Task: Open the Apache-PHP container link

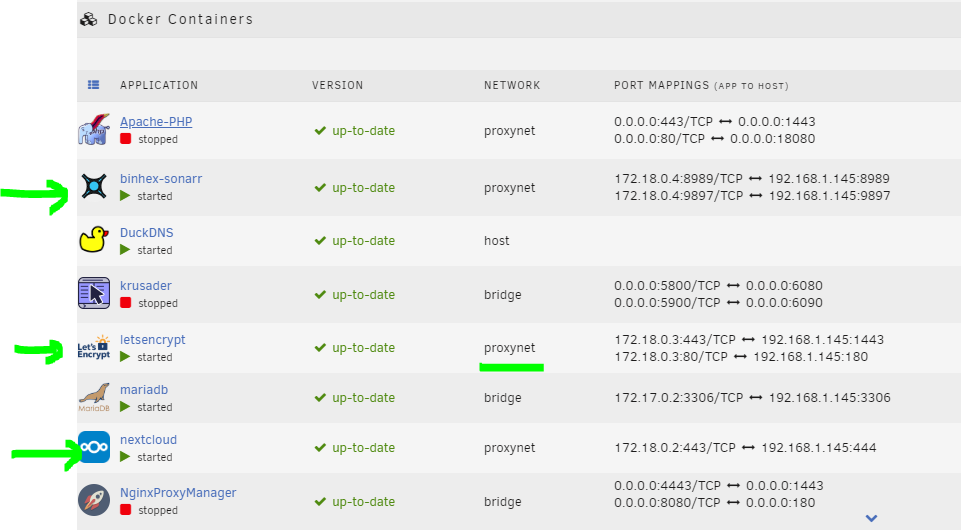Action: (156, 122)
